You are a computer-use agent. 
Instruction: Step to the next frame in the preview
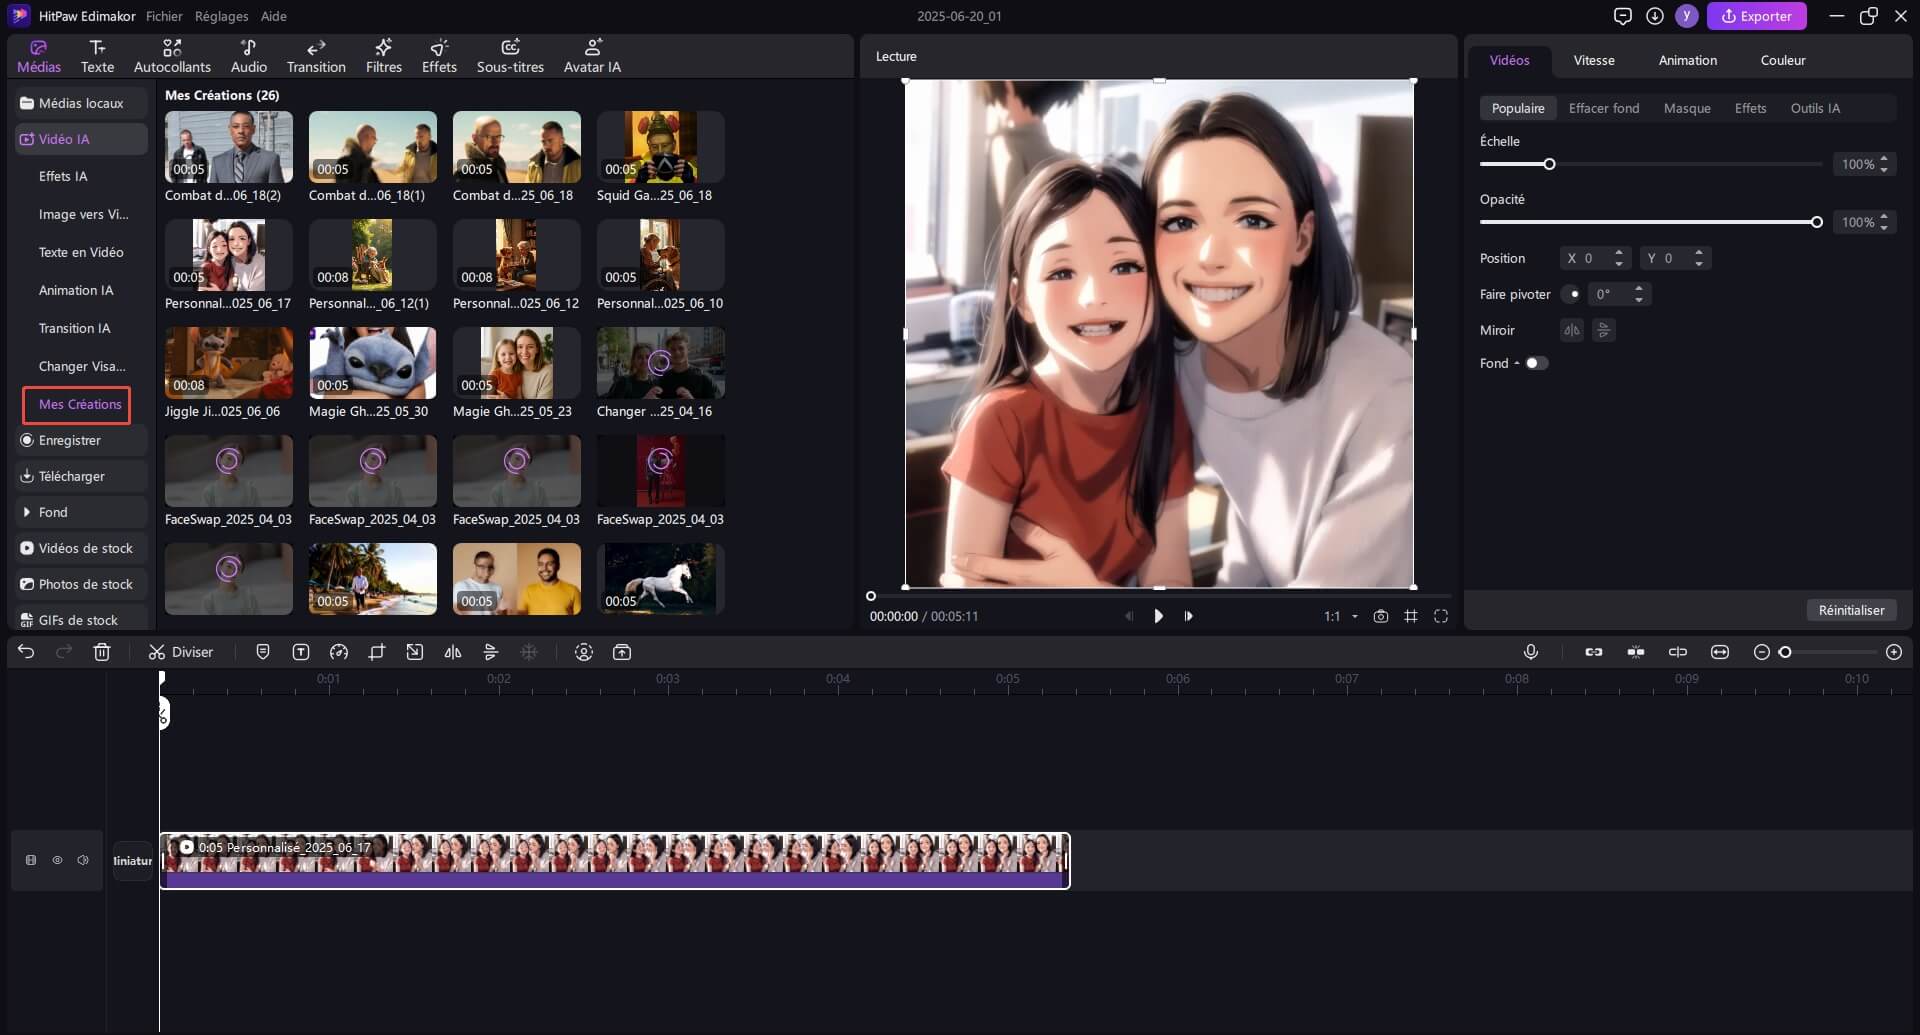(1188, 616)
